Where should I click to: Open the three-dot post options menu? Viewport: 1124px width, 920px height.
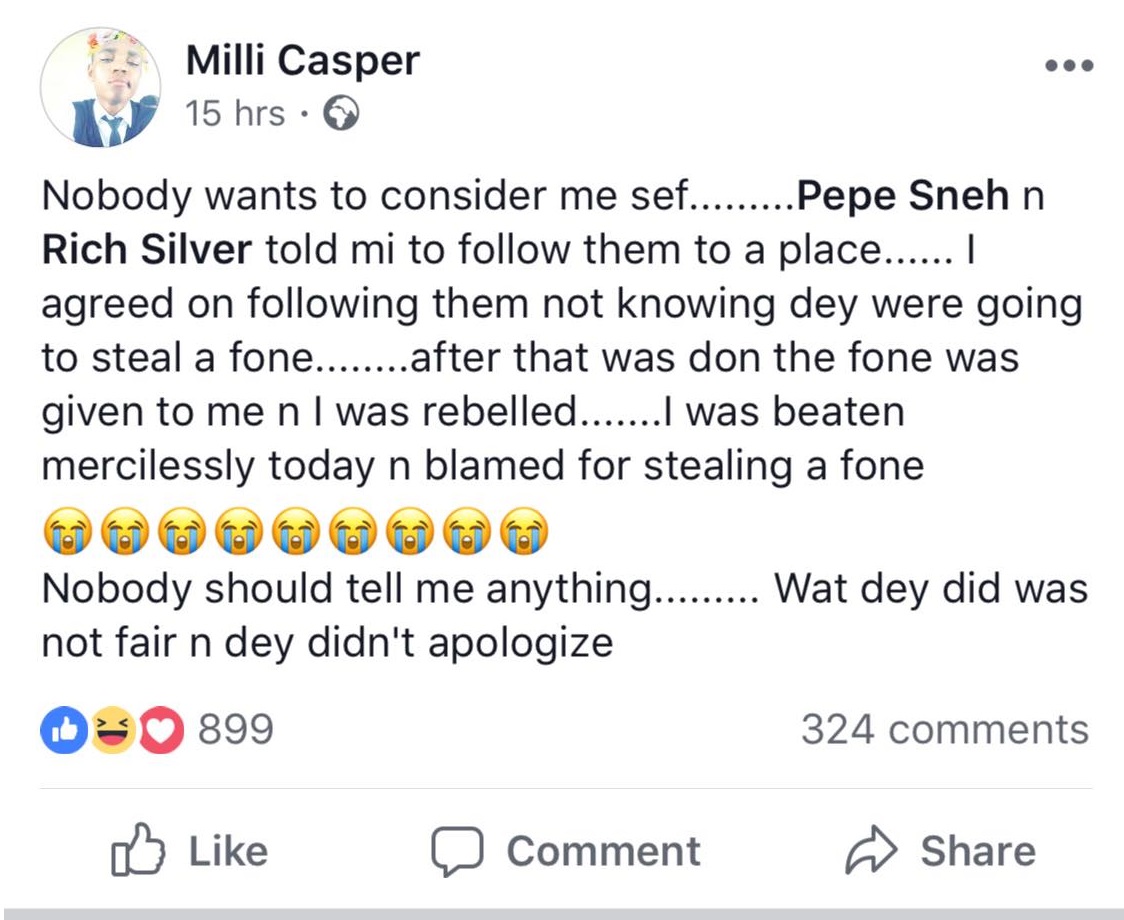tap(1068, 67)
